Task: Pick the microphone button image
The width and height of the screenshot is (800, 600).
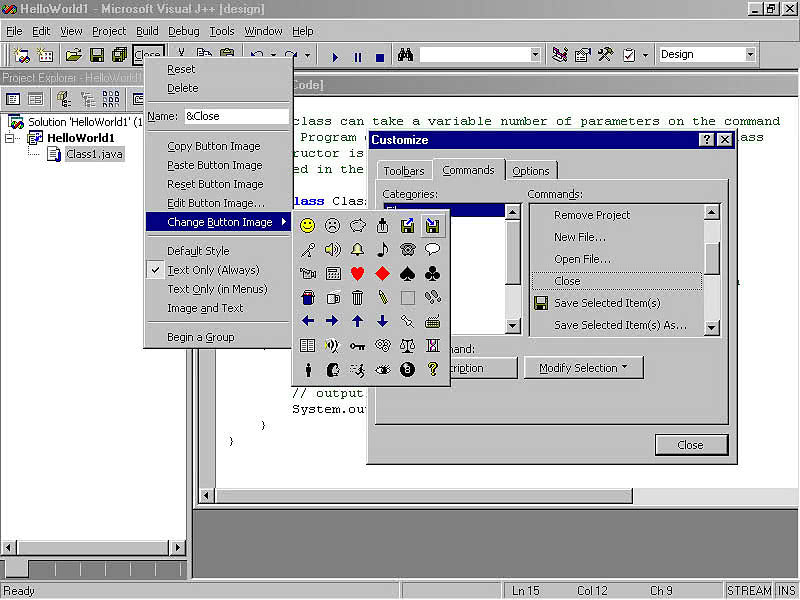Action: click(307, 249)
